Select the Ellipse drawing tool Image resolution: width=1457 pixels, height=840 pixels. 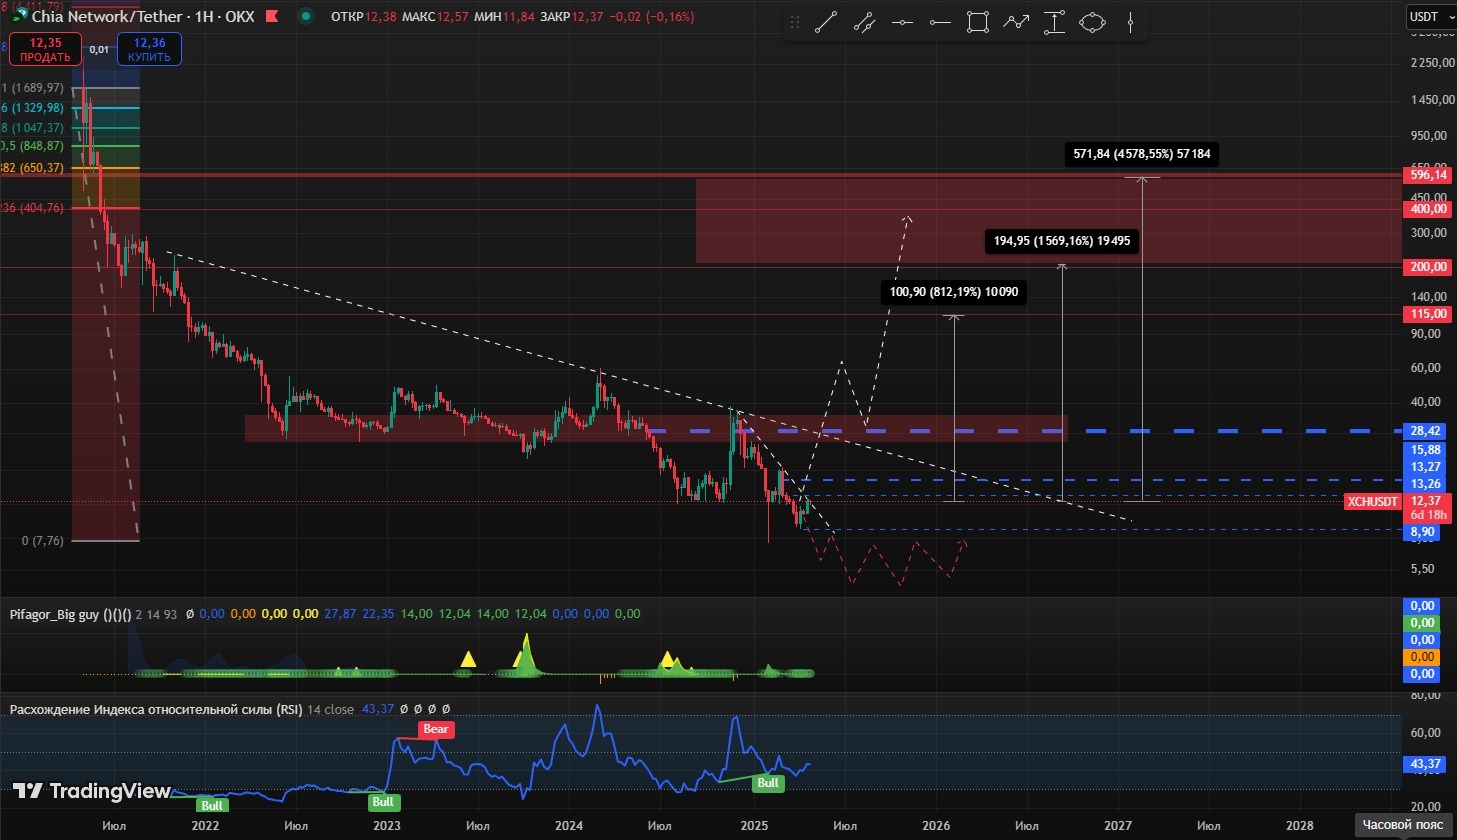pos(1092,22)
